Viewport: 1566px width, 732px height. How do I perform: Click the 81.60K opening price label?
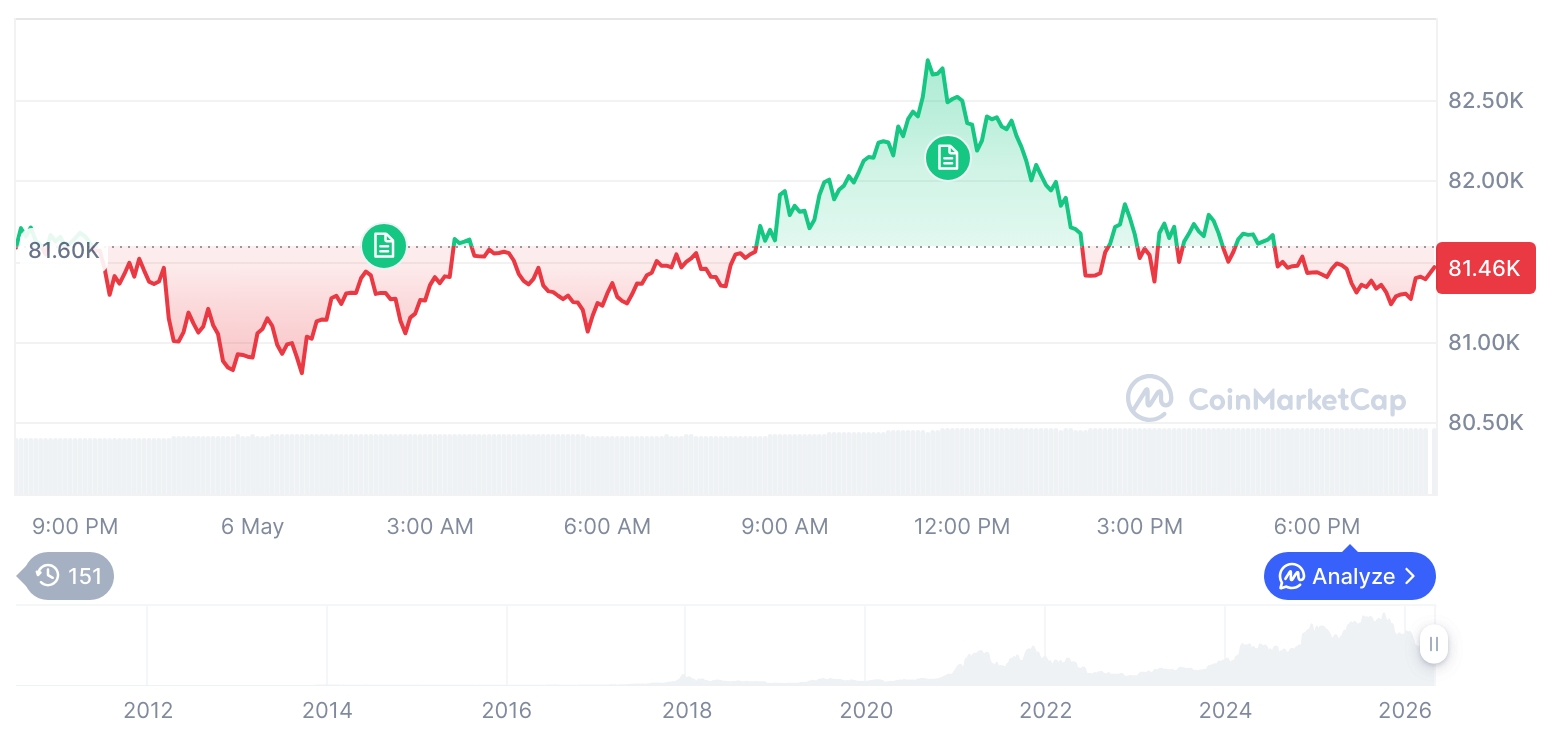pyautogui.click(x=63, y=251)
